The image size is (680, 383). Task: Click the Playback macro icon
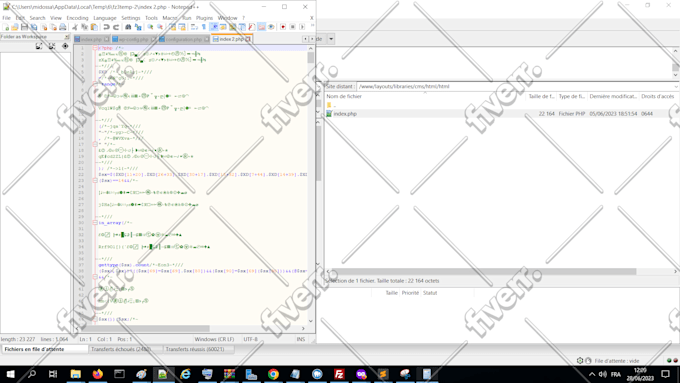coord(302,27)
